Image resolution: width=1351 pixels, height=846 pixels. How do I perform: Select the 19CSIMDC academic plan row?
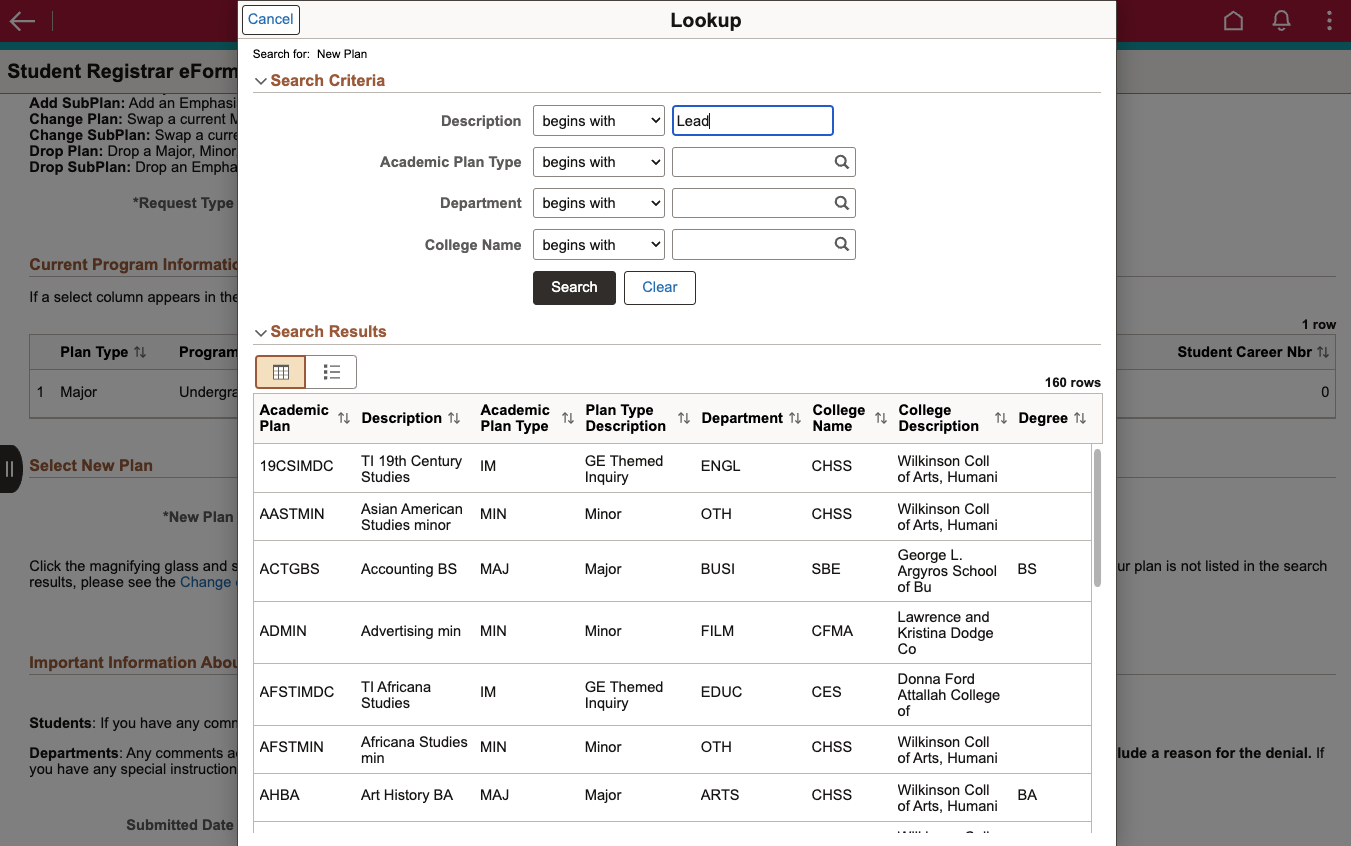672,469
